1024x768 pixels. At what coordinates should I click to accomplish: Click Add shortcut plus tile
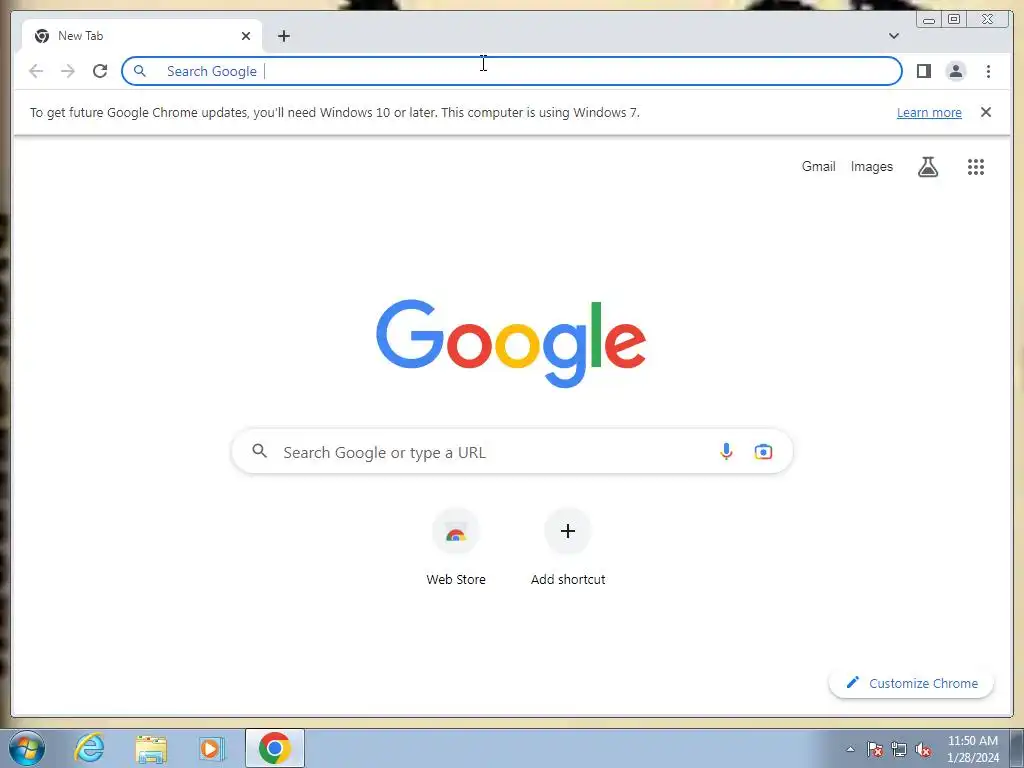(568, 531)
